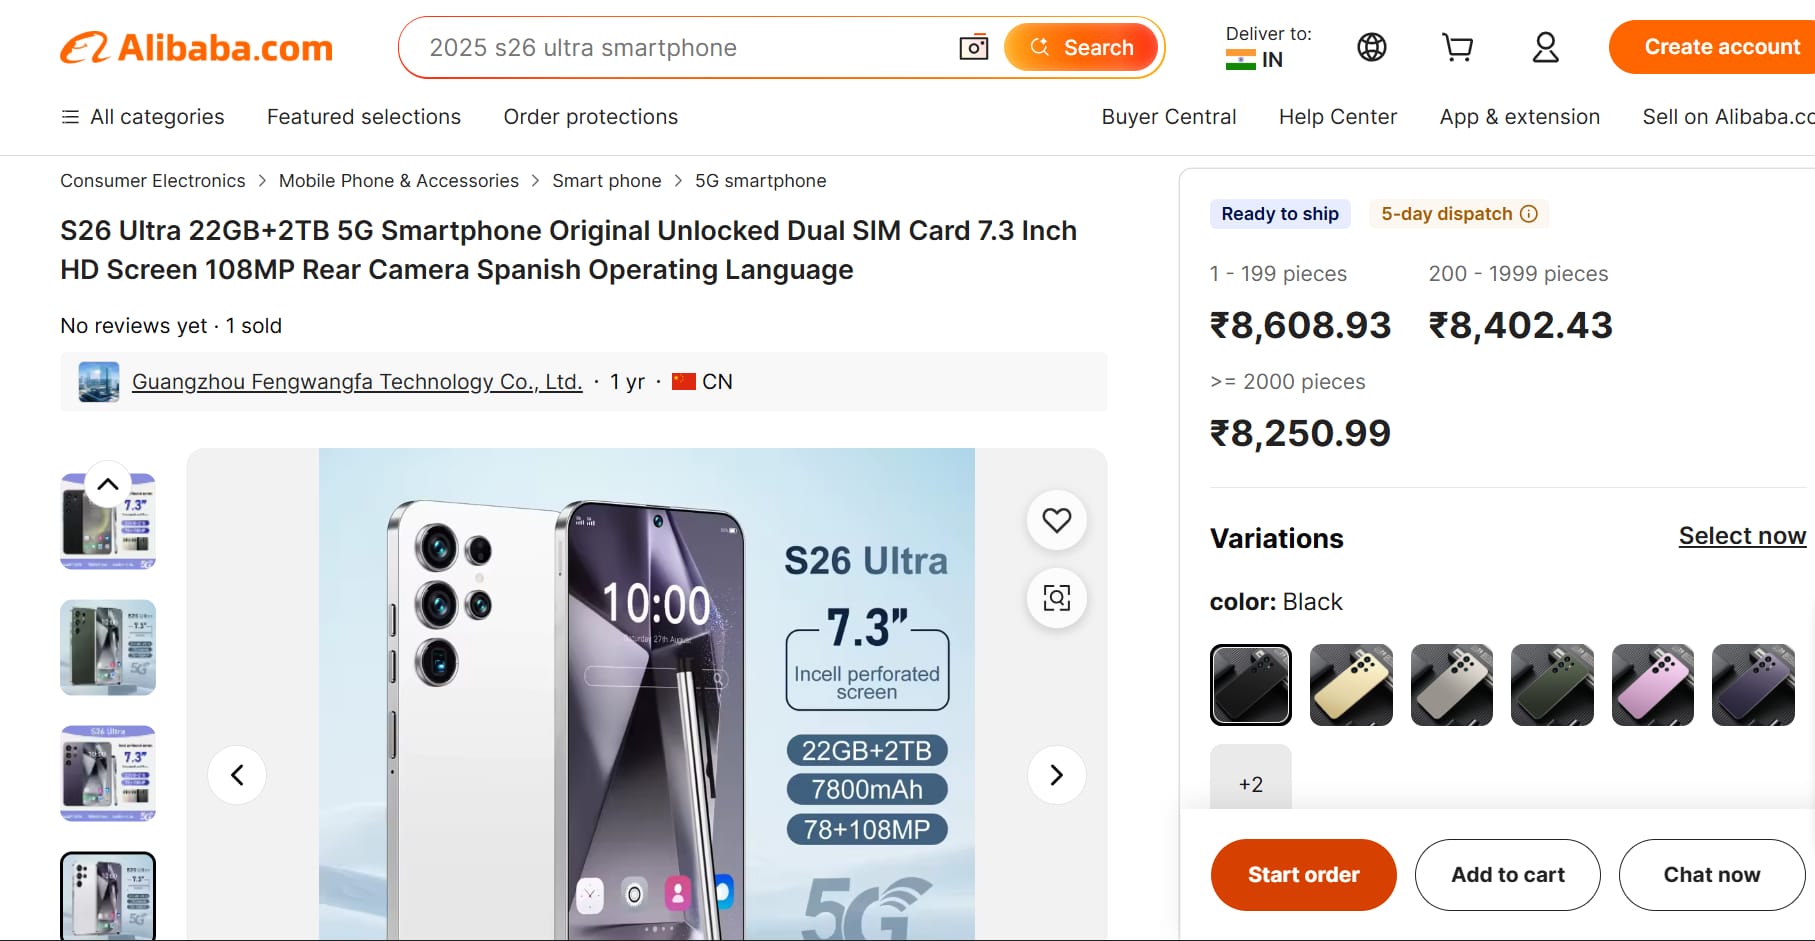Screen dimensions: 1815x941
Task: Click the info icon beside 5-day dispatch
Action: pos(1529,214)
